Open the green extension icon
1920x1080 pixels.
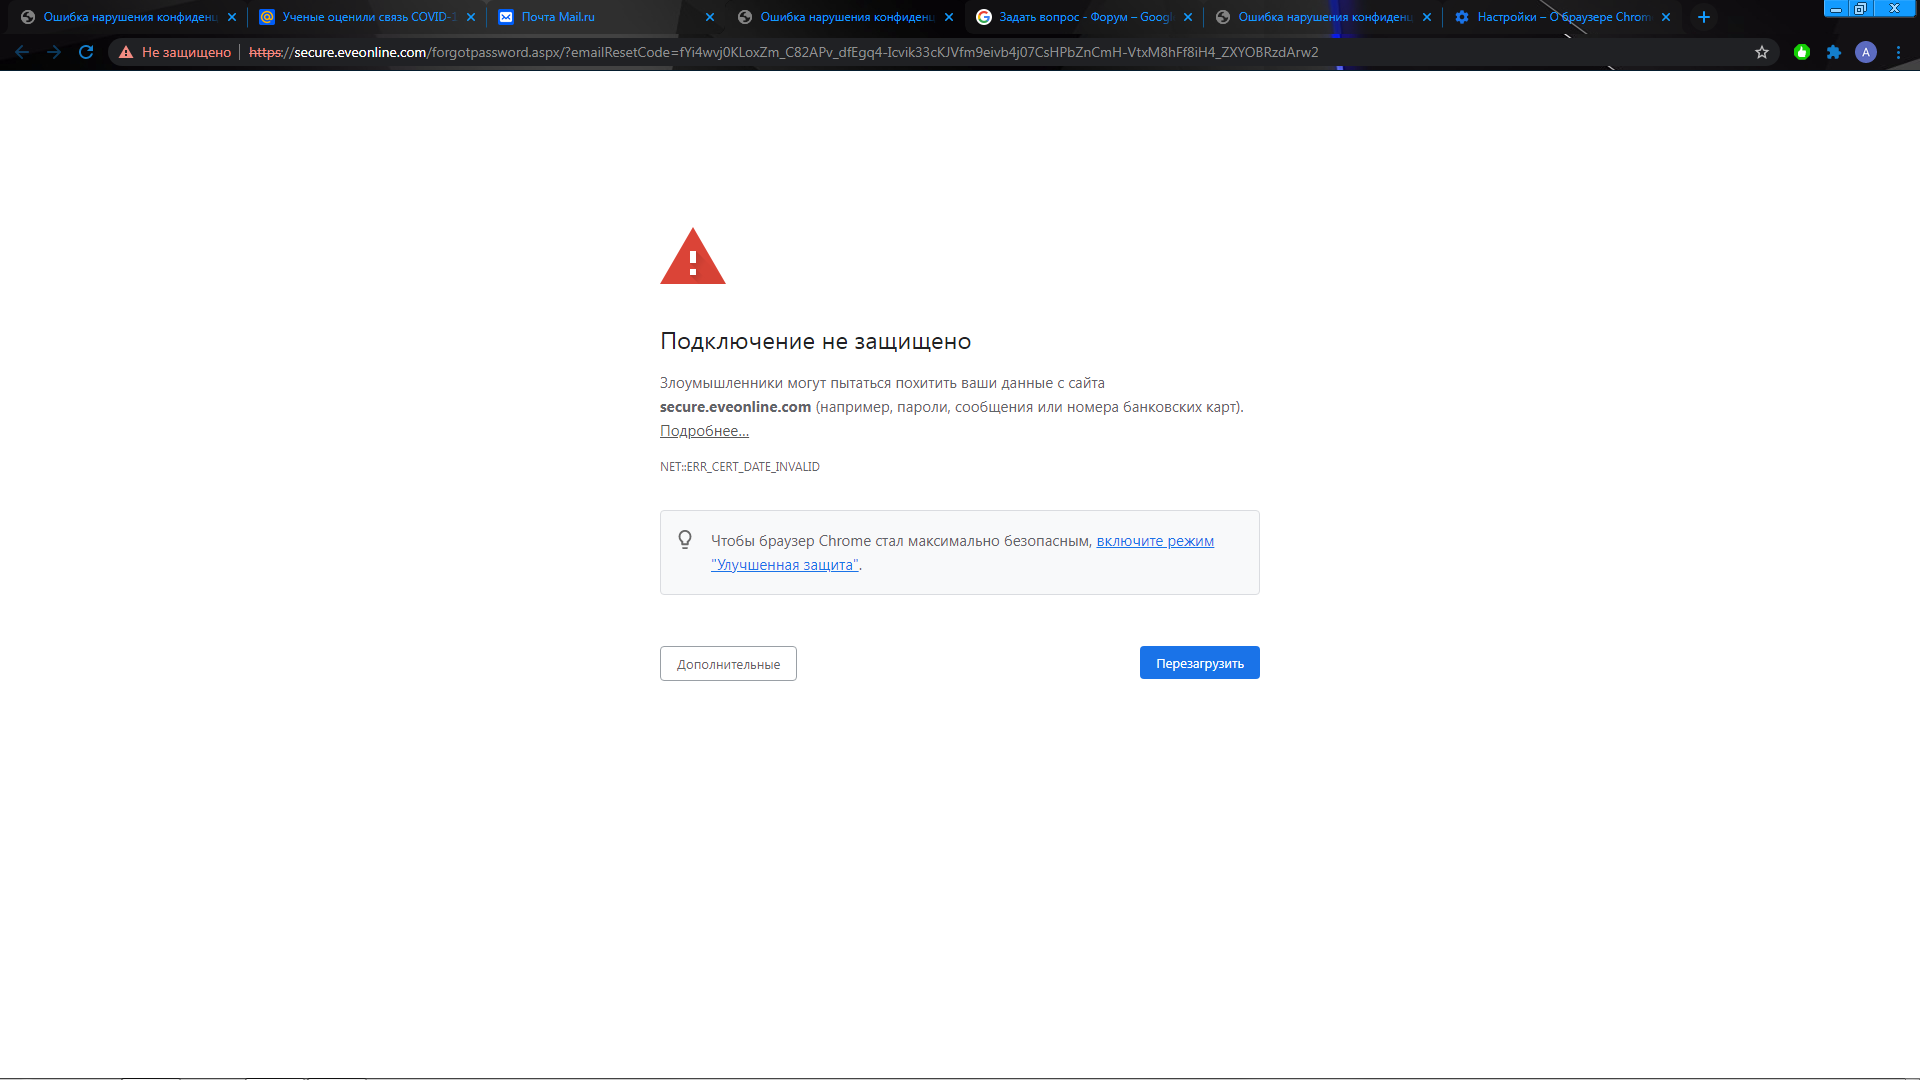coord(1802,52)
